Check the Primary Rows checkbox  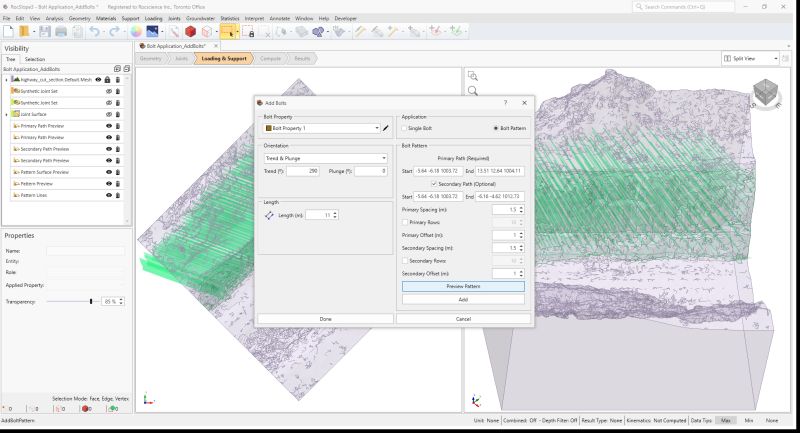pyautogui.click(x=405, y=222)
